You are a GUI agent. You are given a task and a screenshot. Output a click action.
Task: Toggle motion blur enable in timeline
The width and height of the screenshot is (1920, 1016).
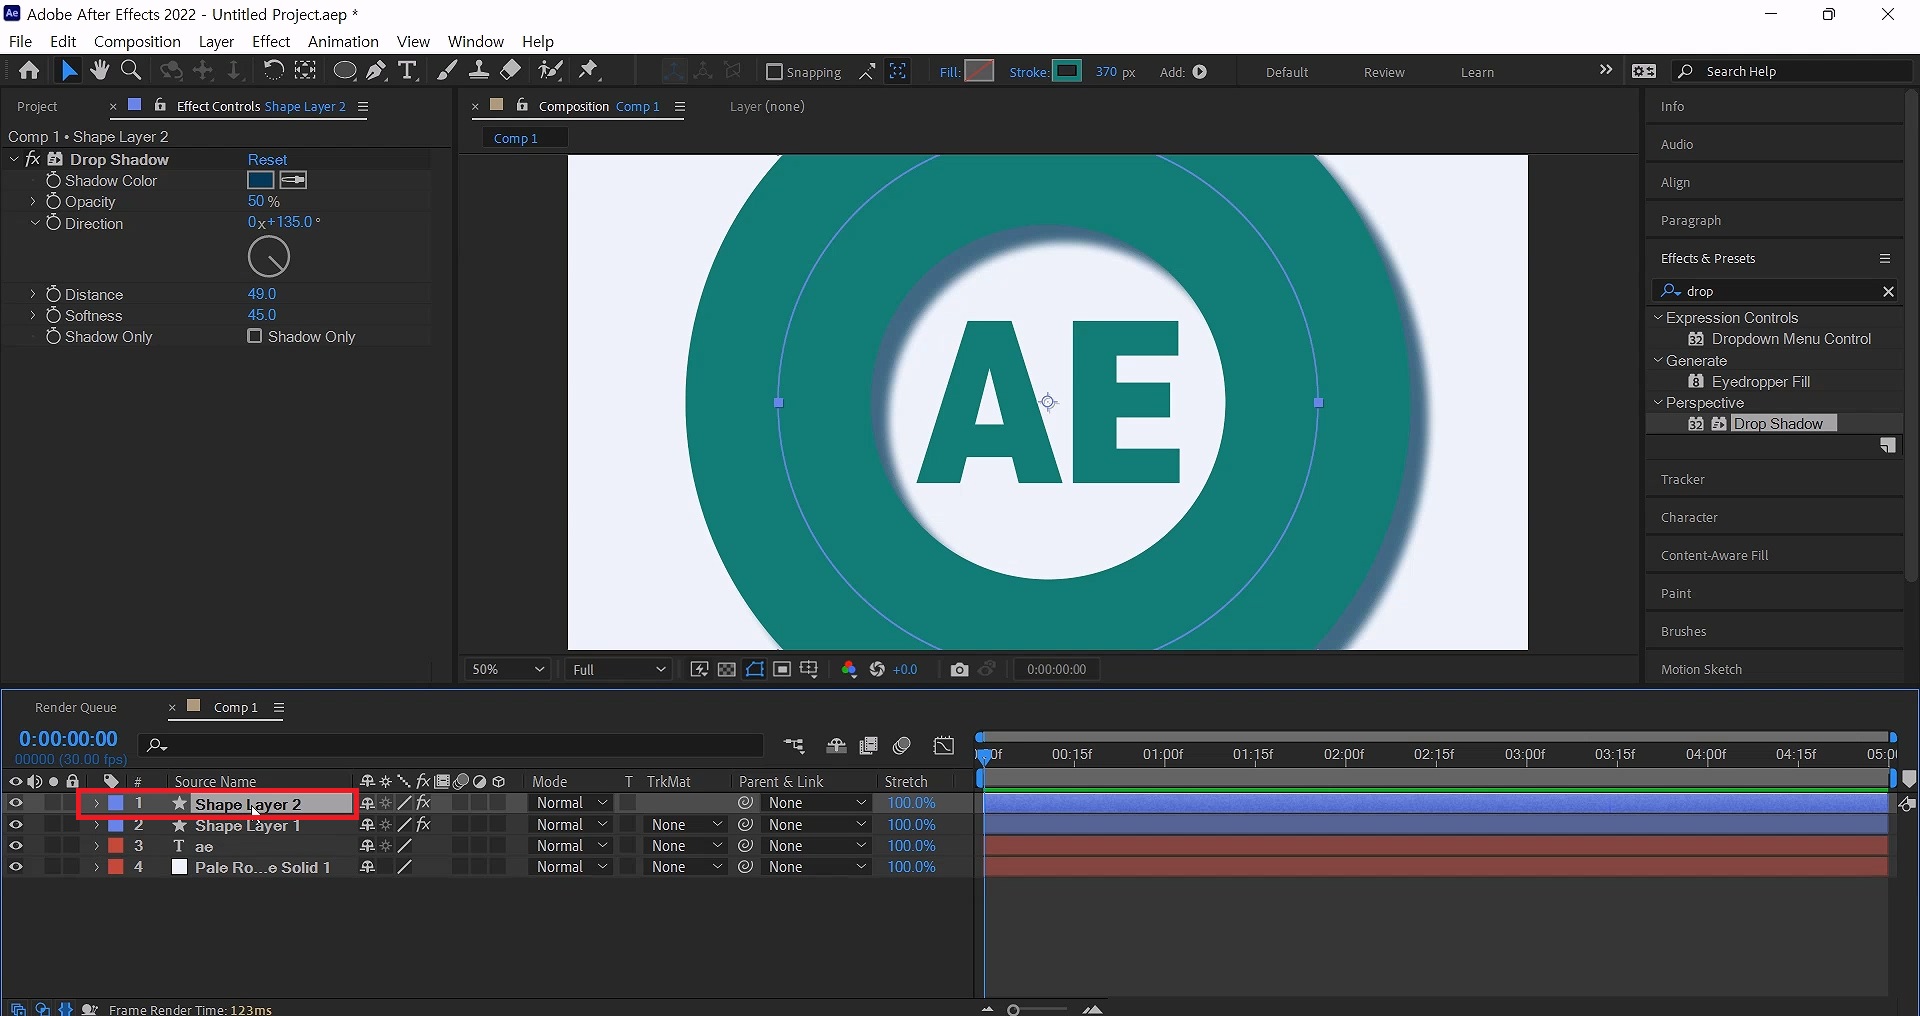coord(902,745)
